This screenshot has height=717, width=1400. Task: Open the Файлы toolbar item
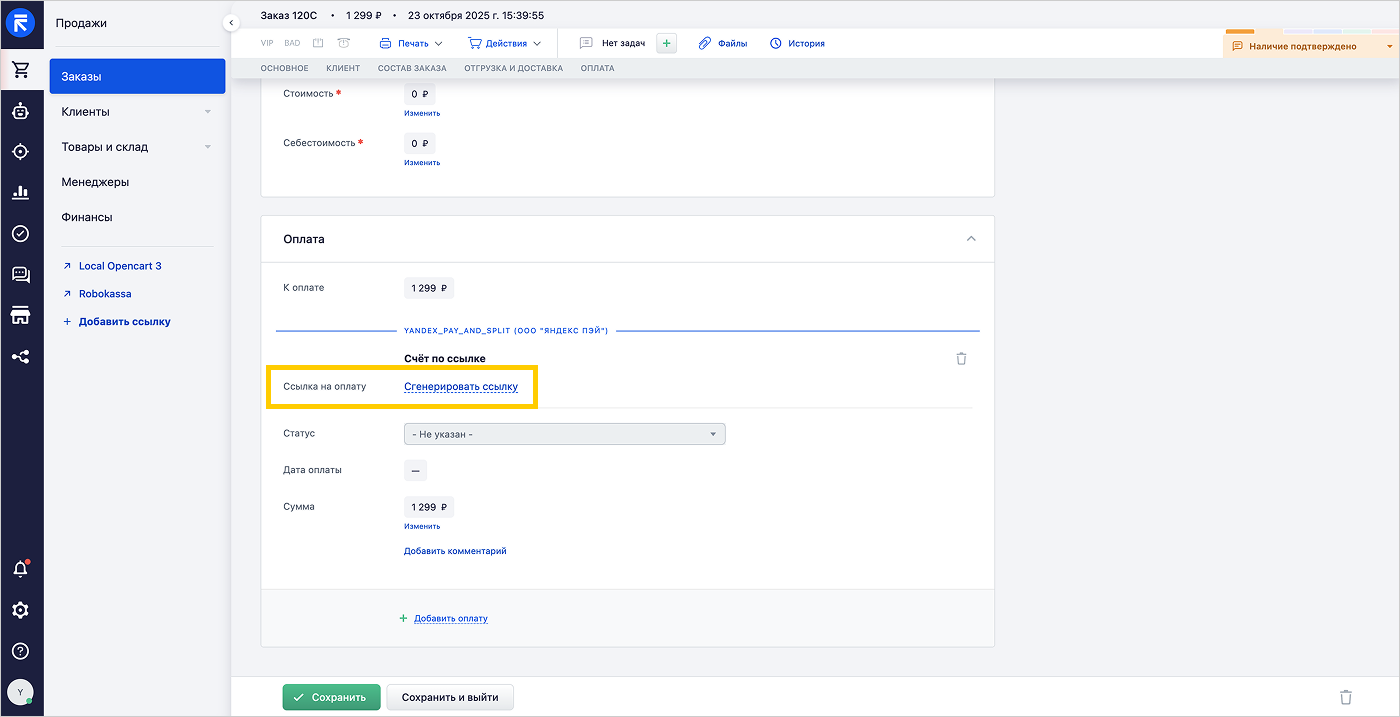(723, 43)
